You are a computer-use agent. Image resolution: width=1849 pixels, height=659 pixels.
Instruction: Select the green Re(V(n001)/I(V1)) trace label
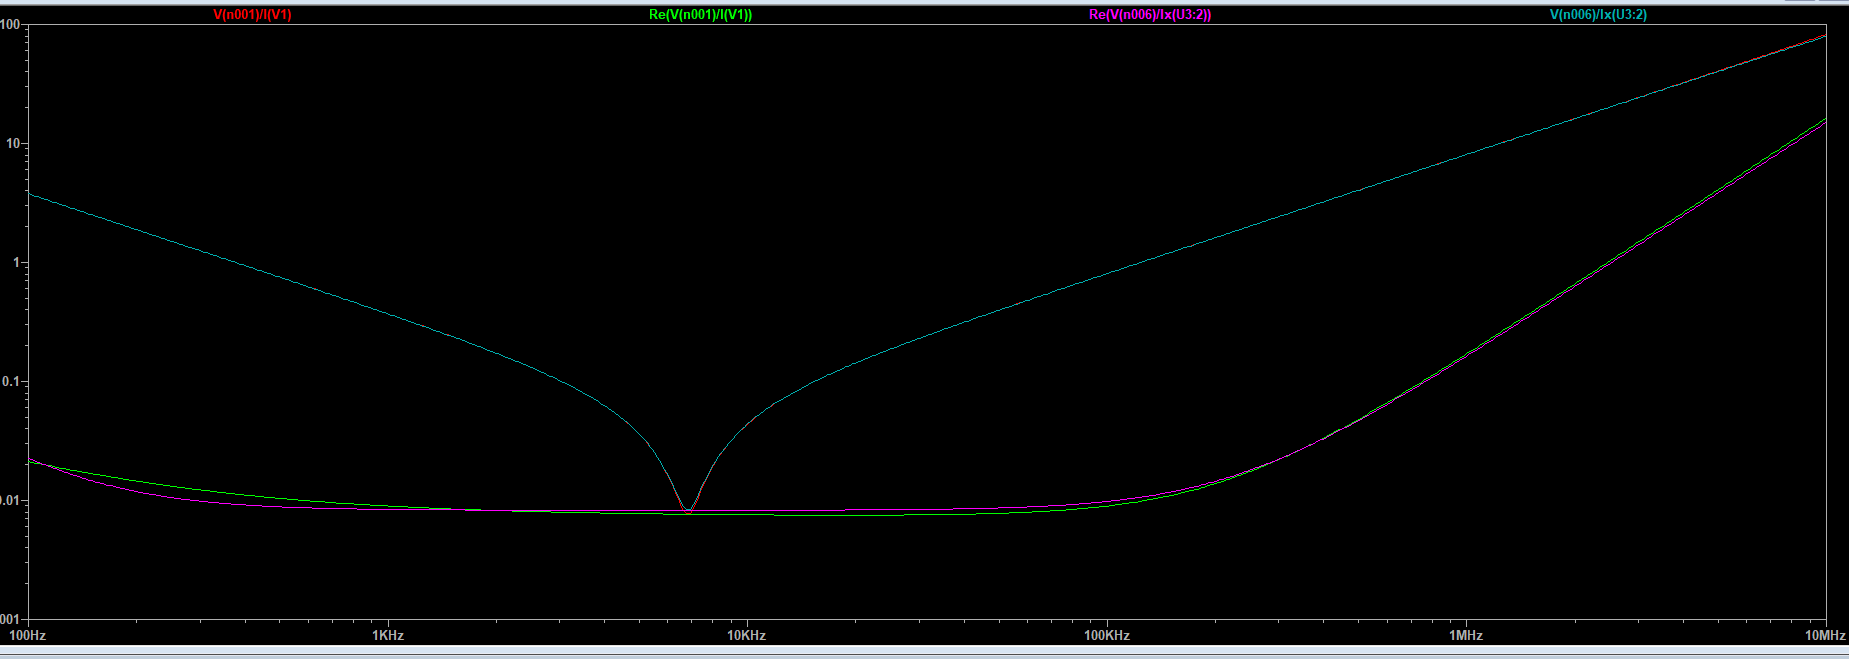[x=700, y=15]
